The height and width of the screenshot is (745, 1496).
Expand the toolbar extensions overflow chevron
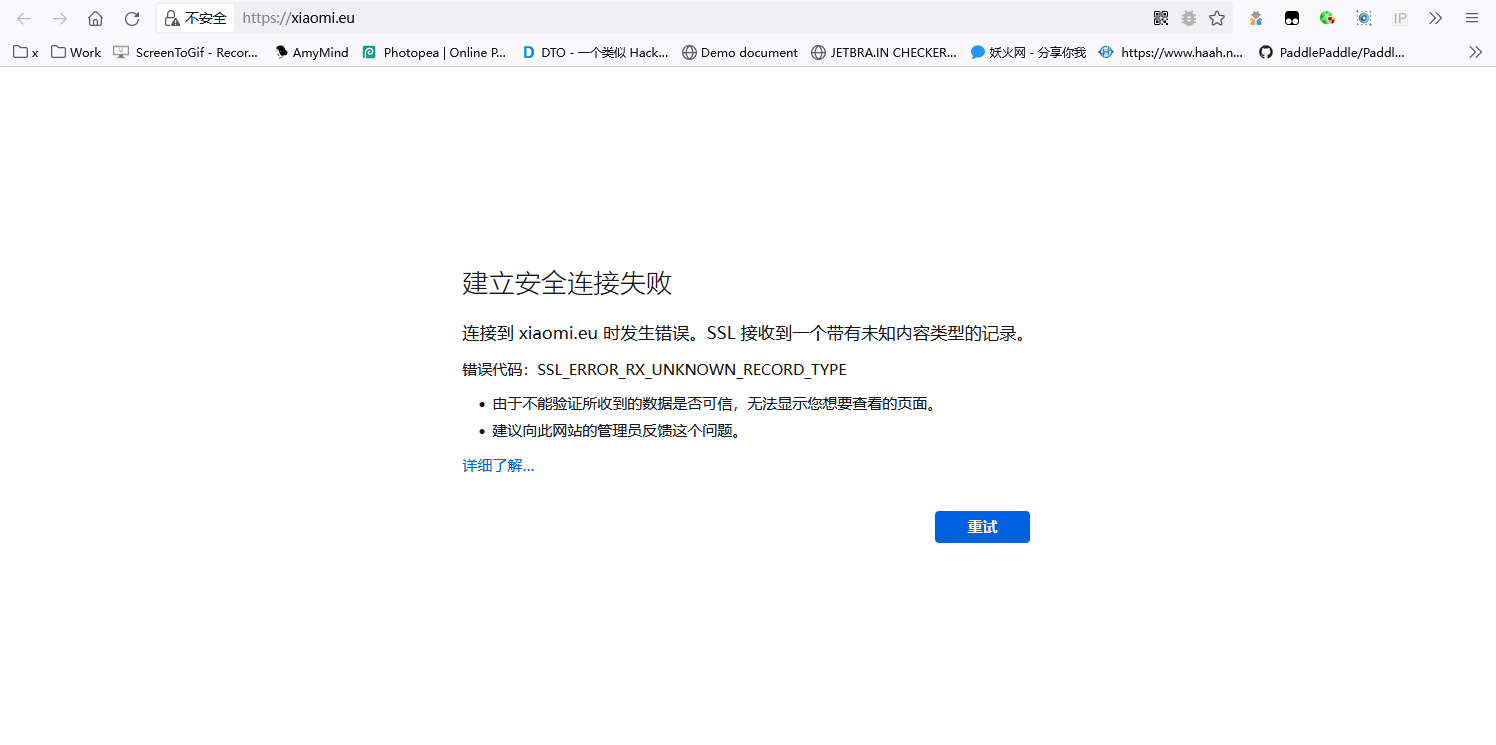(1435, 18)
